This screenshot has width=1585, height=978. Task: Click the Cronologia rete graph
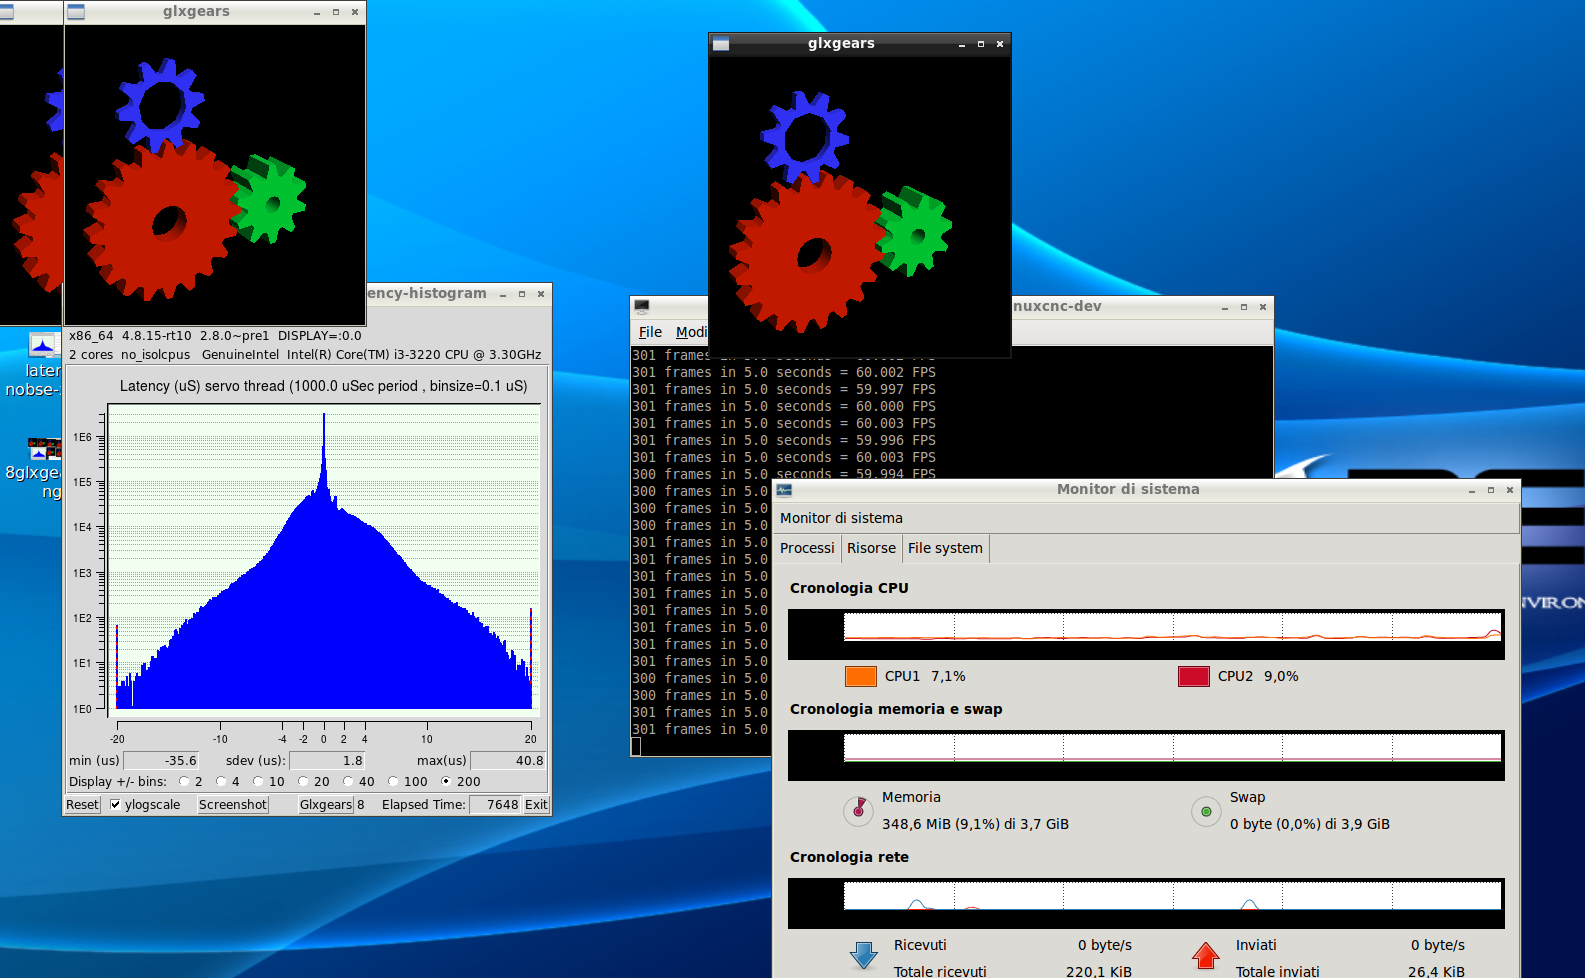click(1146, 903)
